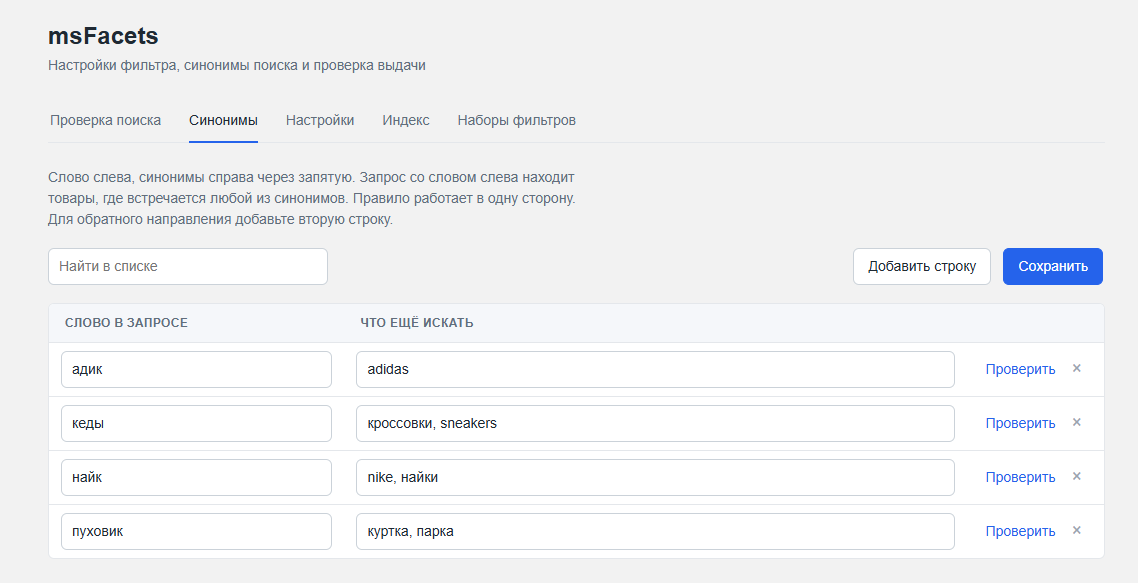Go to the Индекс tab
1138x583 pixels.
click(x=406, y=121)
